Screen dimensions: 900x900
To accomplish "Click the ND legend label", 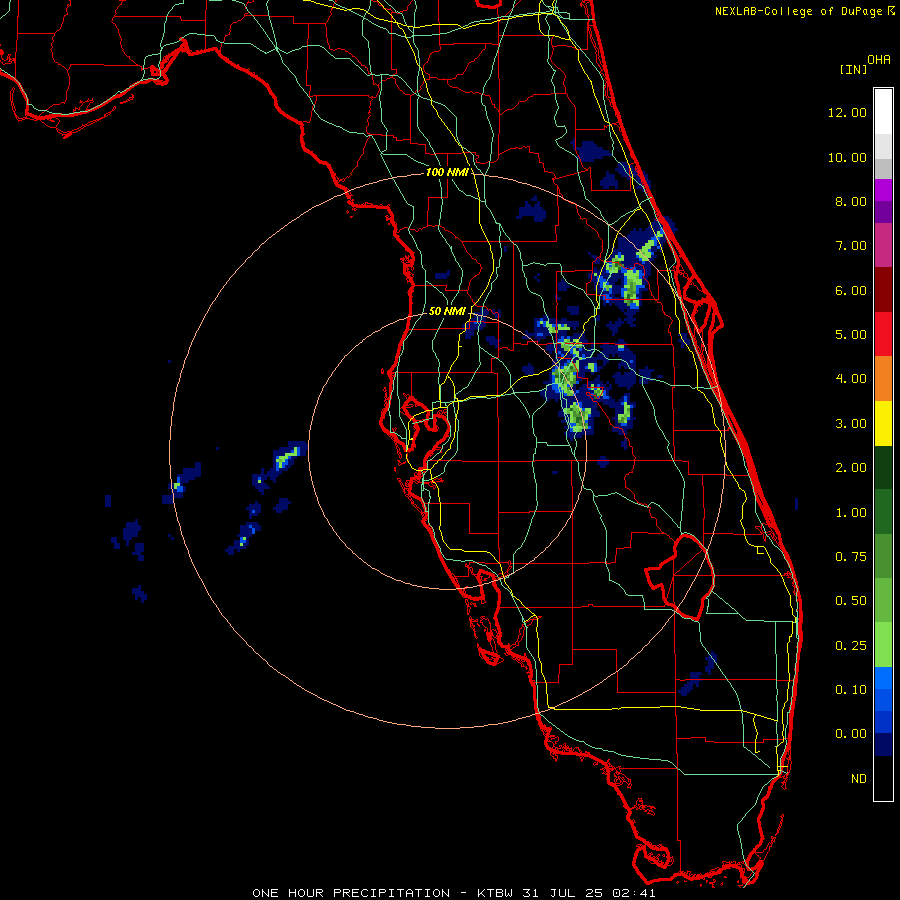I will click(x=859, y=779).
